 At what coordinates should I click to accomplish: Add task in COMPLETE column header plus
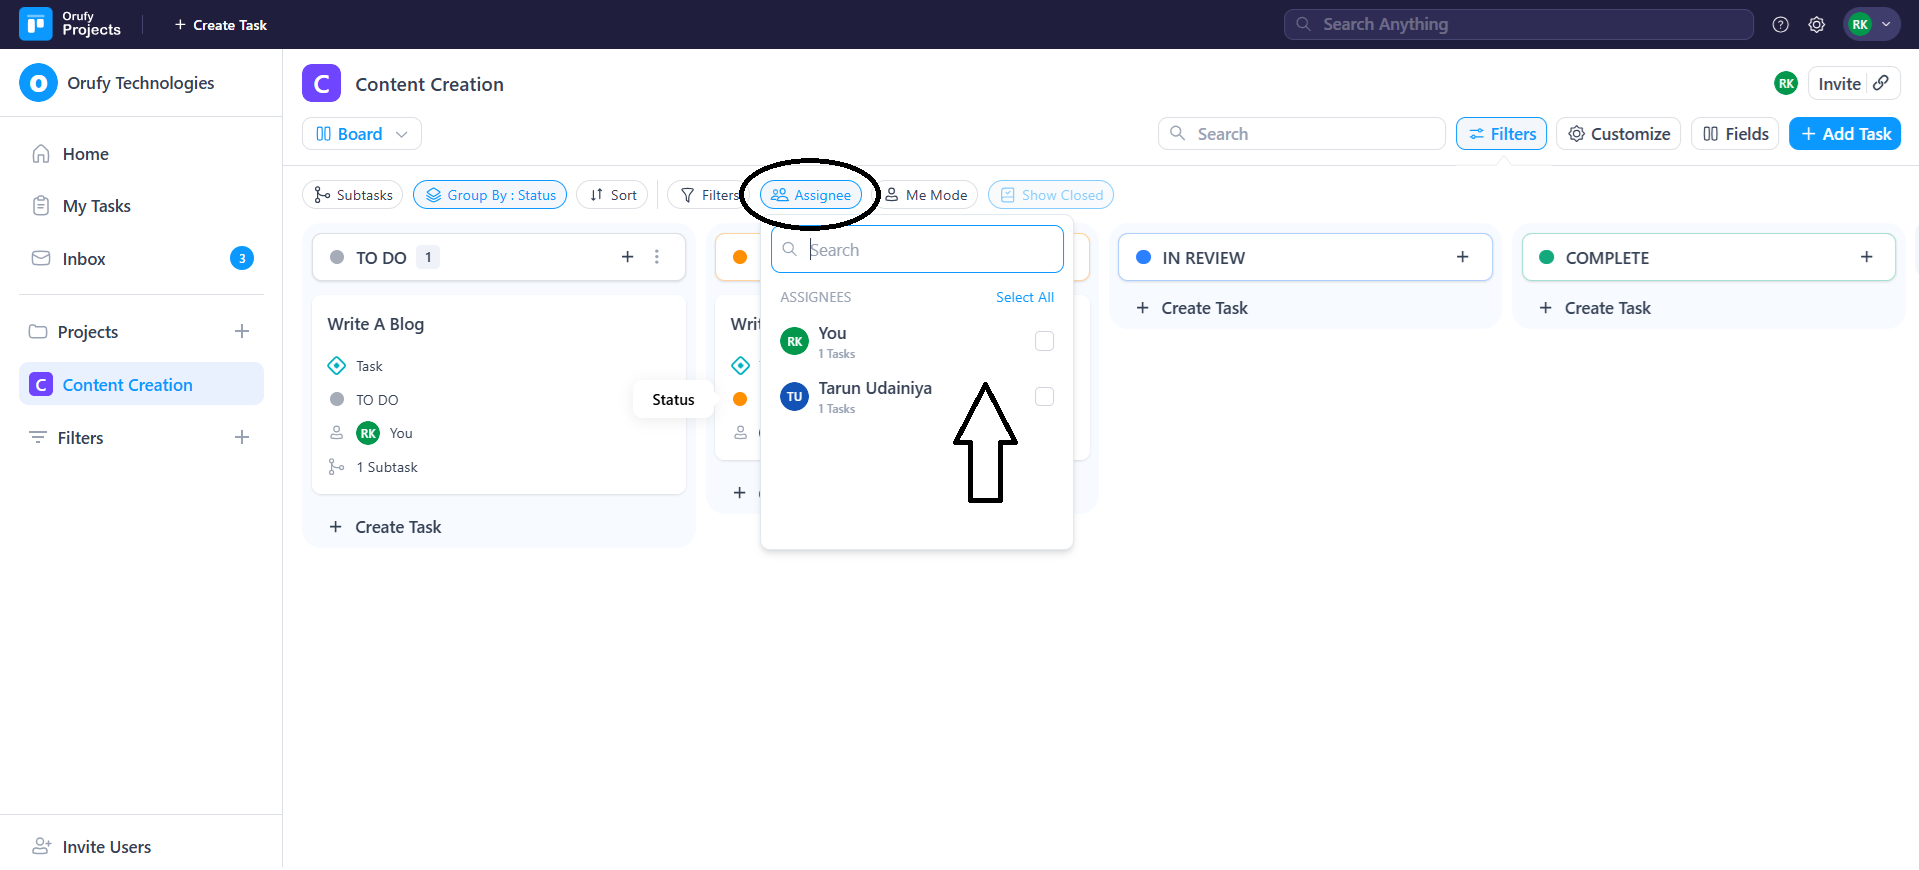coord(1866,257)
